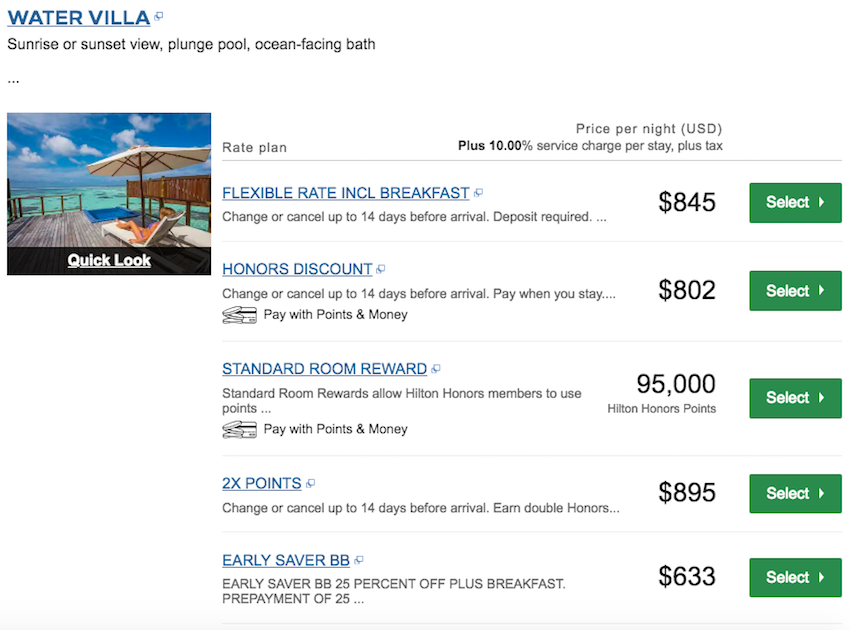Open popup icon next to Water Villa title
This screenshot has height=630, width=850.
pos(160,17)
